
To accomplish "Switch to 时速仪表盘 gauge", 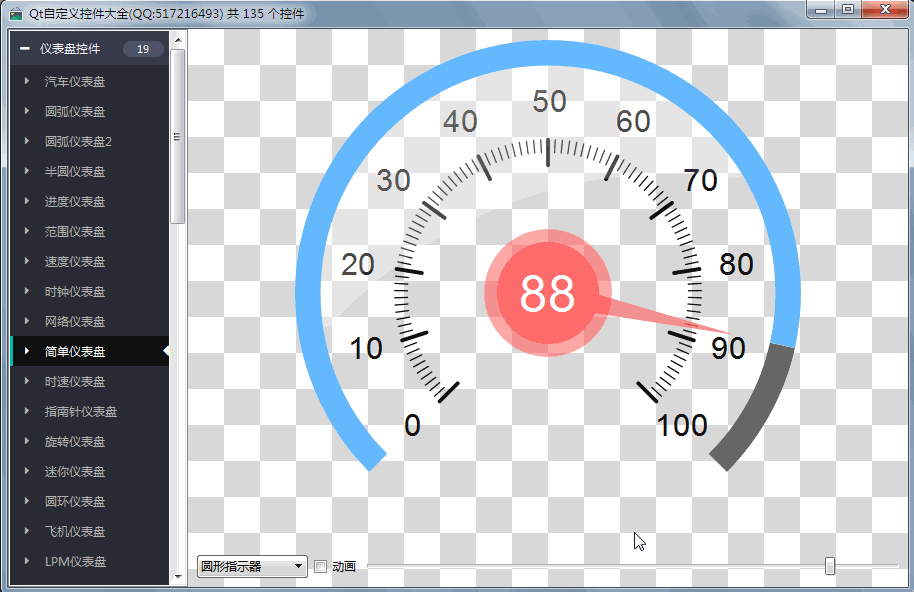I will 75,381.
